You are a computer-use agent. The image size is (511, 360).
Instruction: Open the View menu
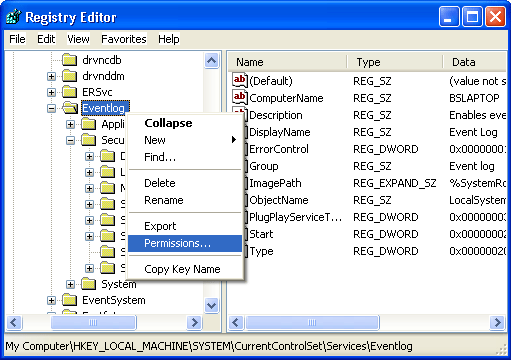tap(78, 39)
